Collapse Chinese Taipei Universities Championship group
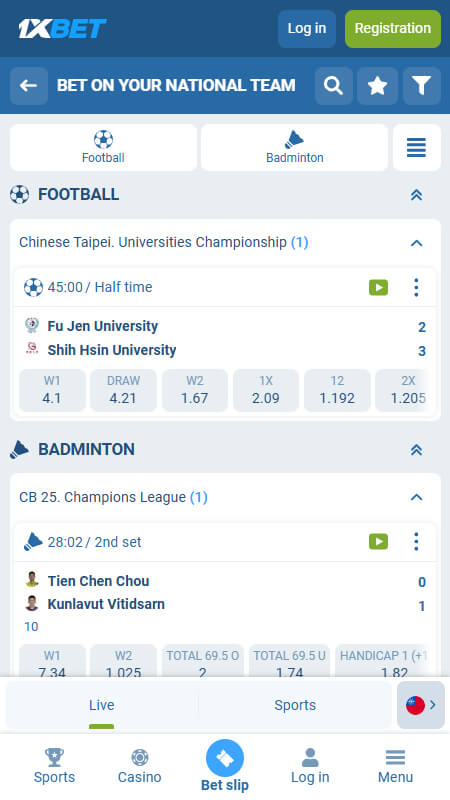The height and width of the screenshot is (800, 450). (x=417, y=243)
